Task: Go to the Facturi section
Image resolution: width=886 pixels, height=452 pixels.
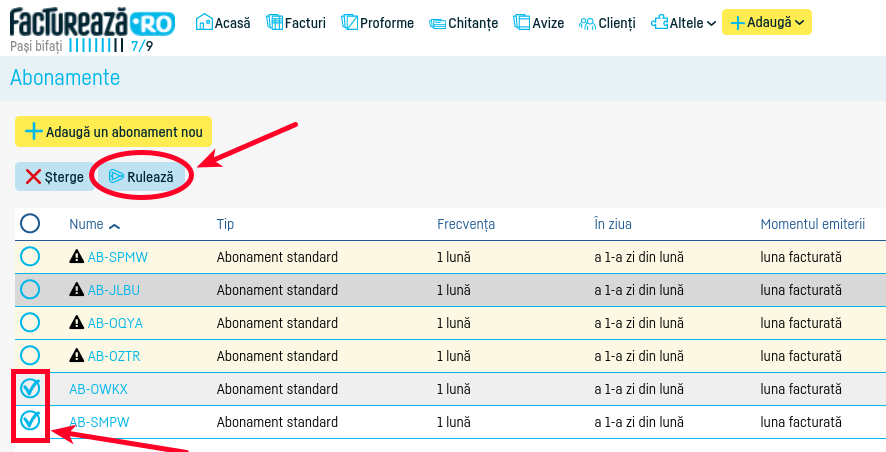Action: pyautogui.click(x=297, y=23)
